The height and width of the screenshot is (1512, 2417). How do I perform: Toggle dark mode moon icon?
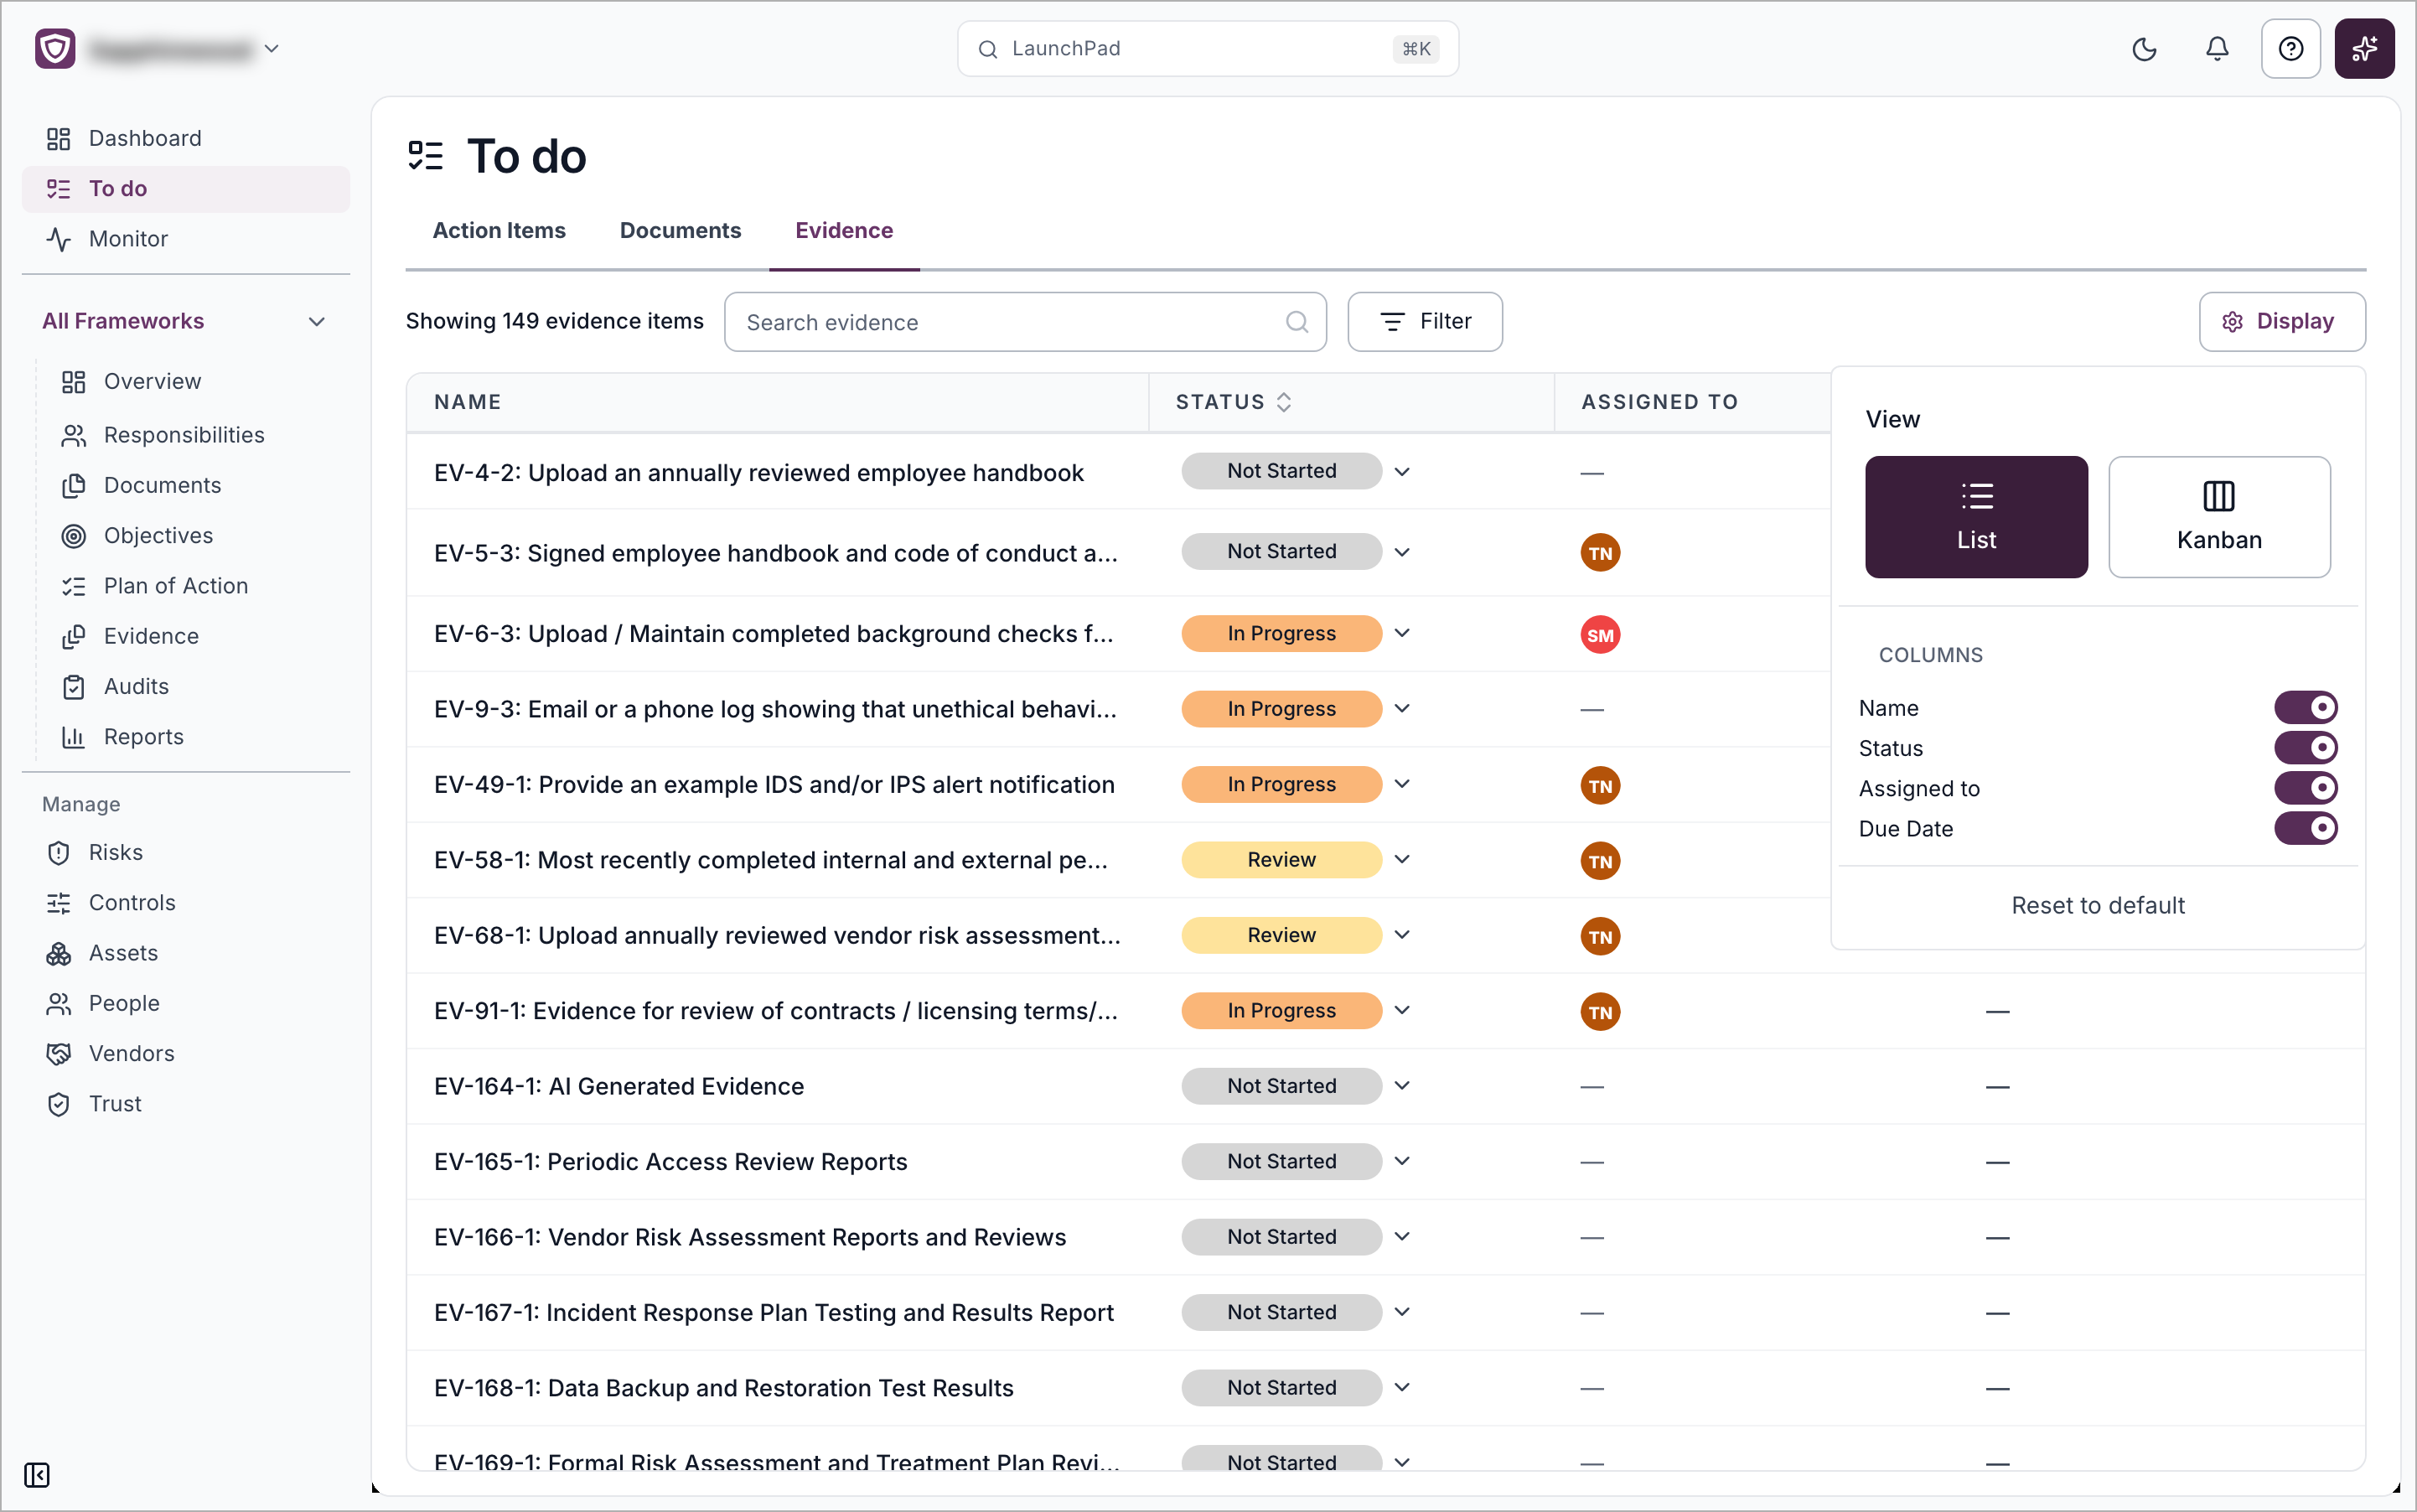coord(2144,49)
